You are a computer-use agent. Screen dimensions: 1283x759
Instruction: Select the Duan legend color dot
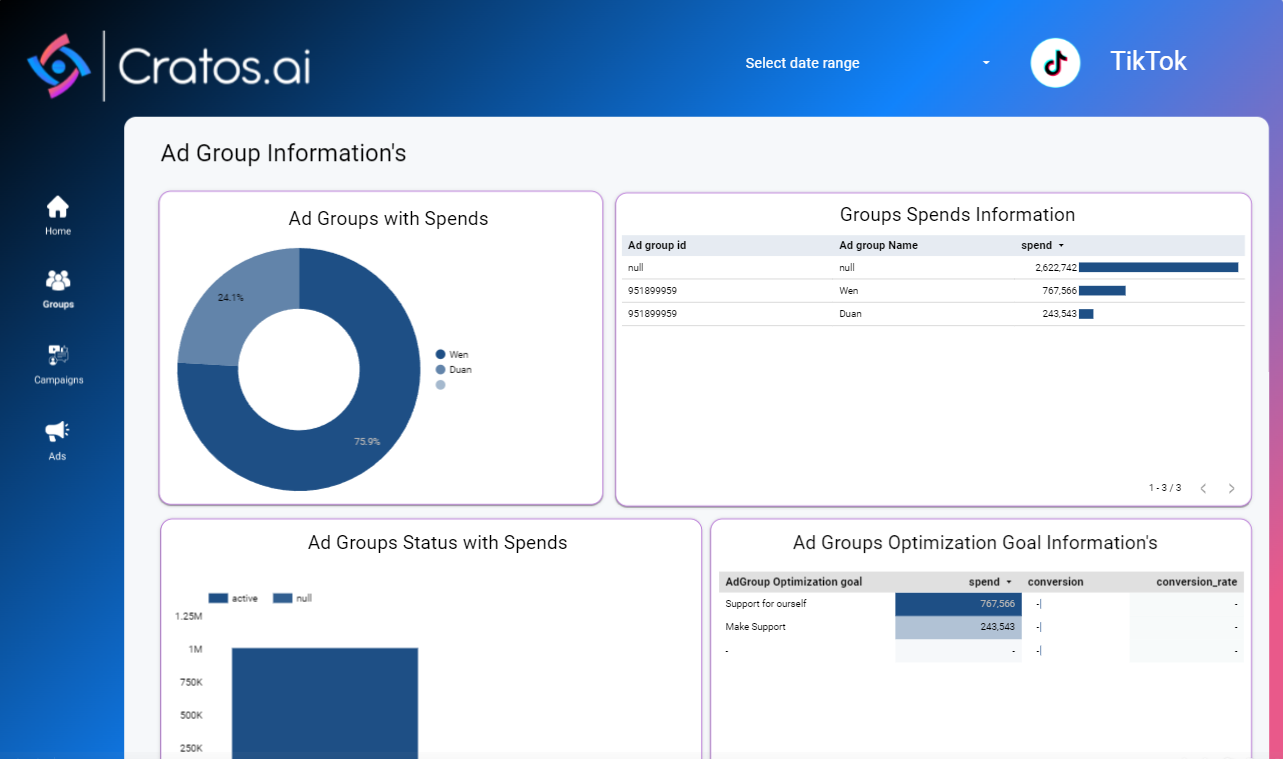[440, 369]
